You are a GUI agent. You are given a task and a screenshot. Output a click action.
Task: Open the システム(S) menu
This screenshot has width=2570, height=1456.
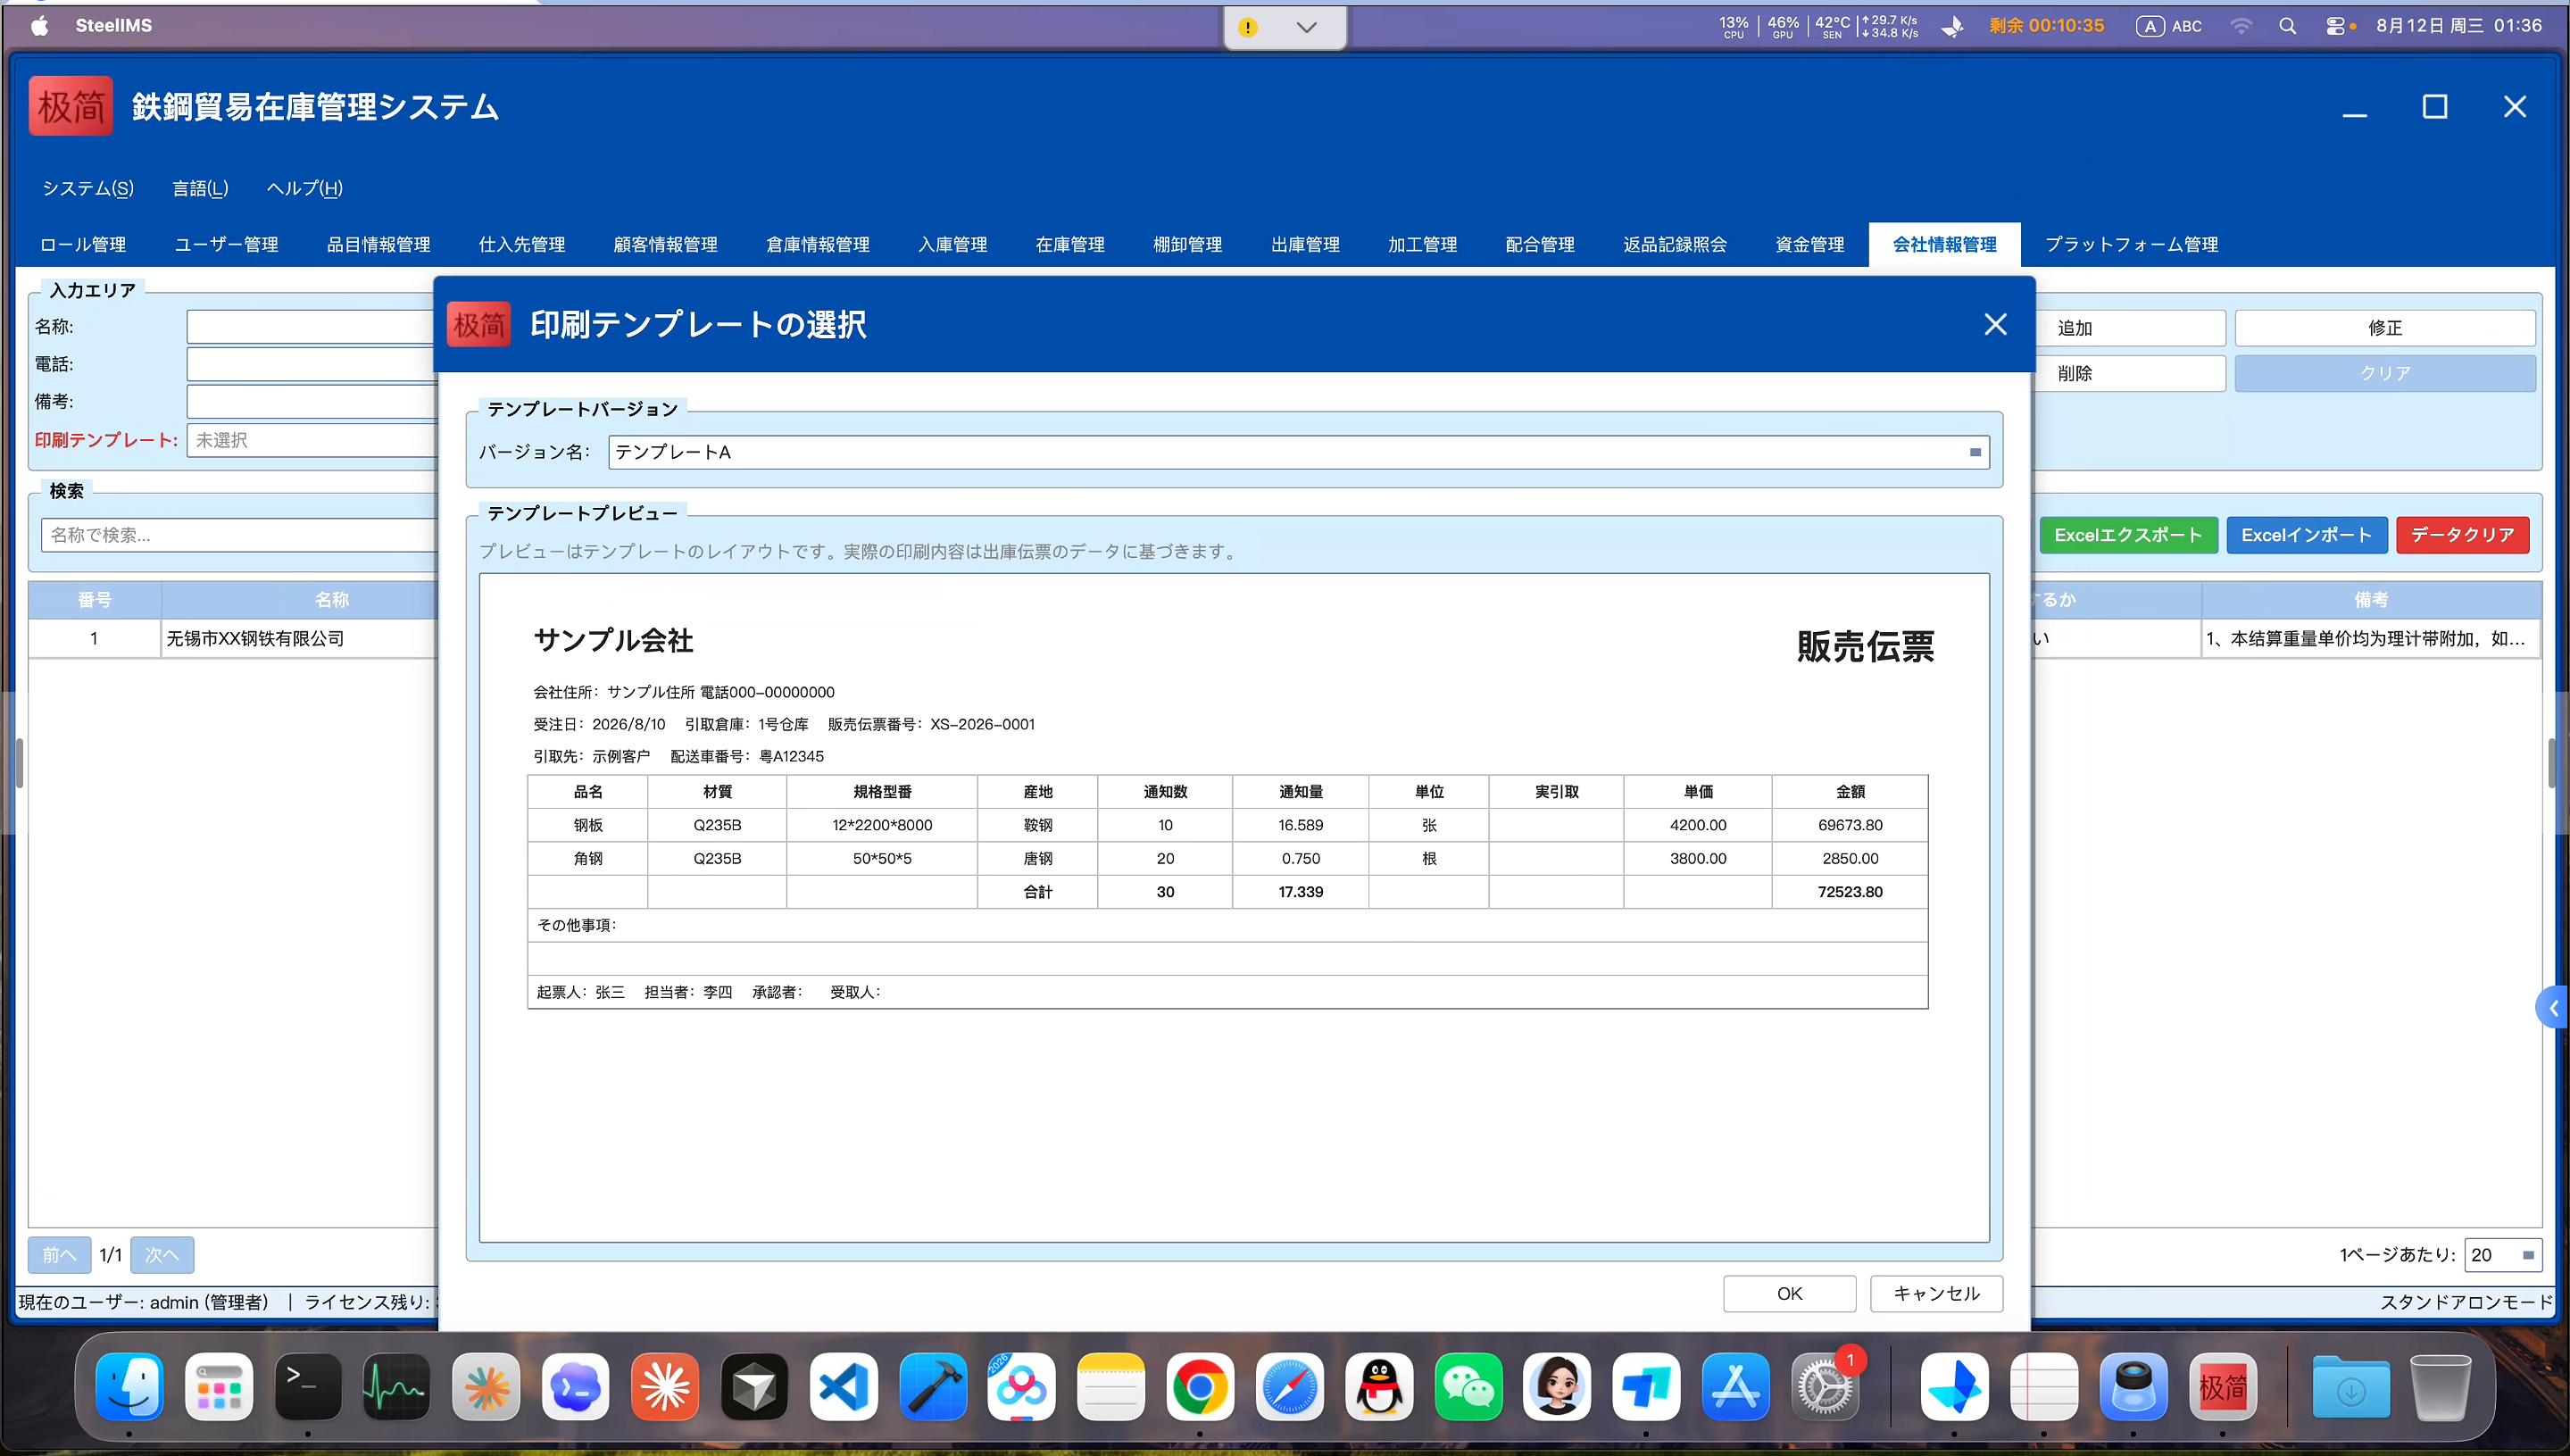click(x=88, y=188)
